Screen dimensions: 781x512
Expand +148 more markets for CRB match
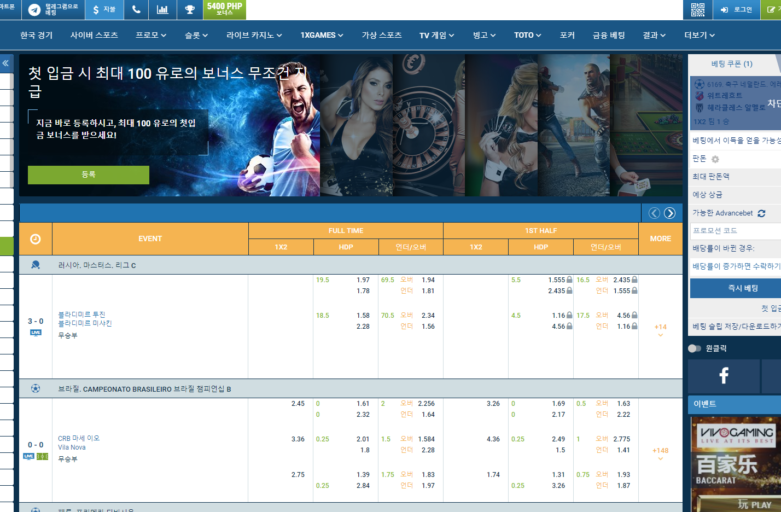click(x=660, y=453)
